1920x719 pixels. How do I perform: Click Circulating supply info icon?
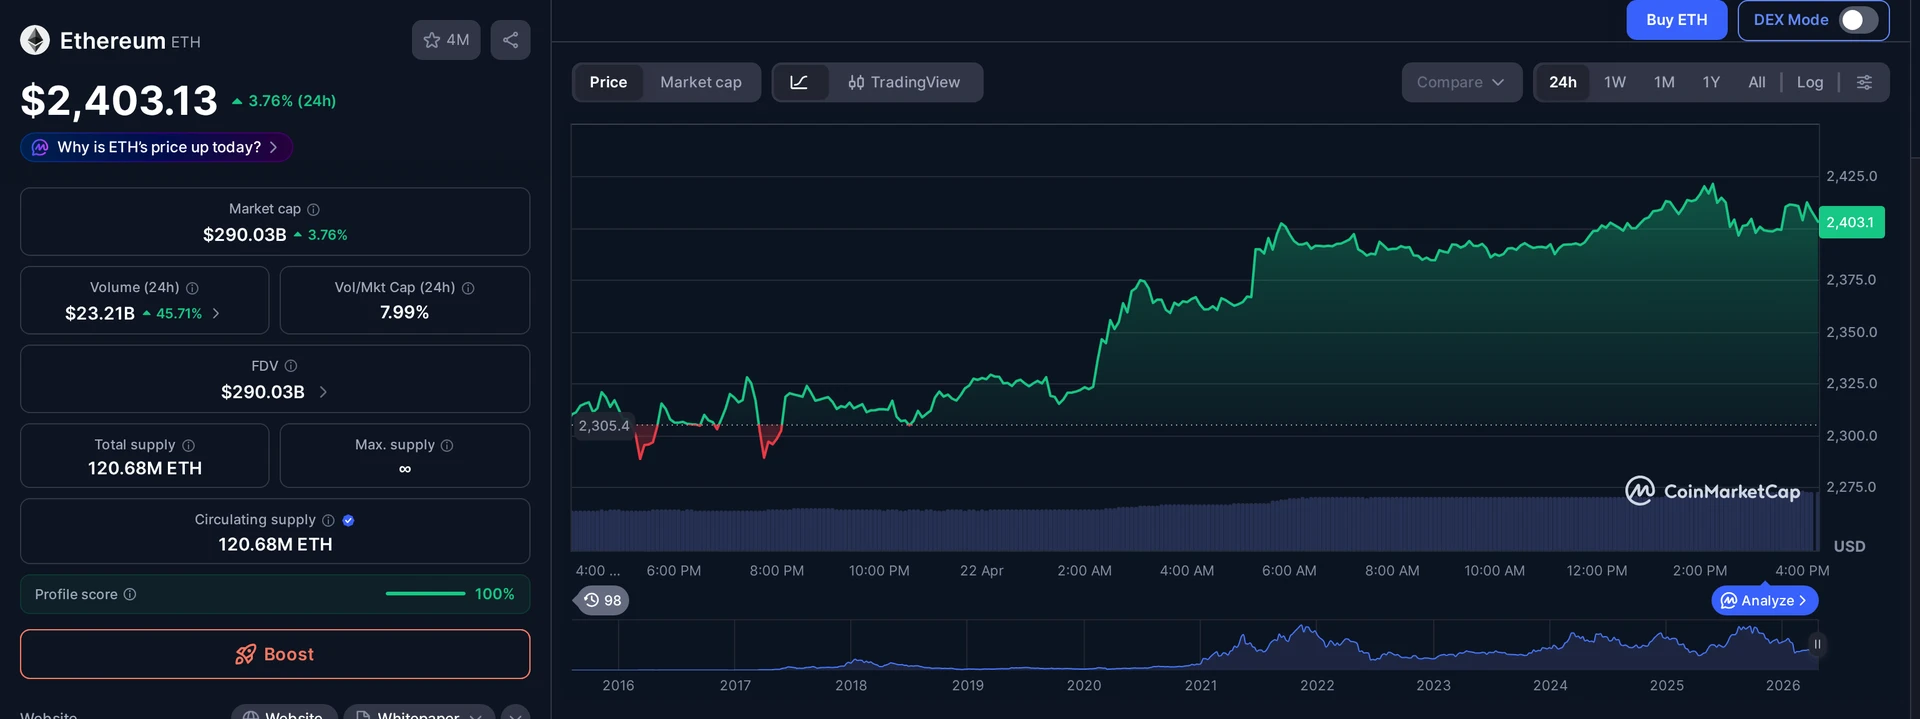[328, 520]
